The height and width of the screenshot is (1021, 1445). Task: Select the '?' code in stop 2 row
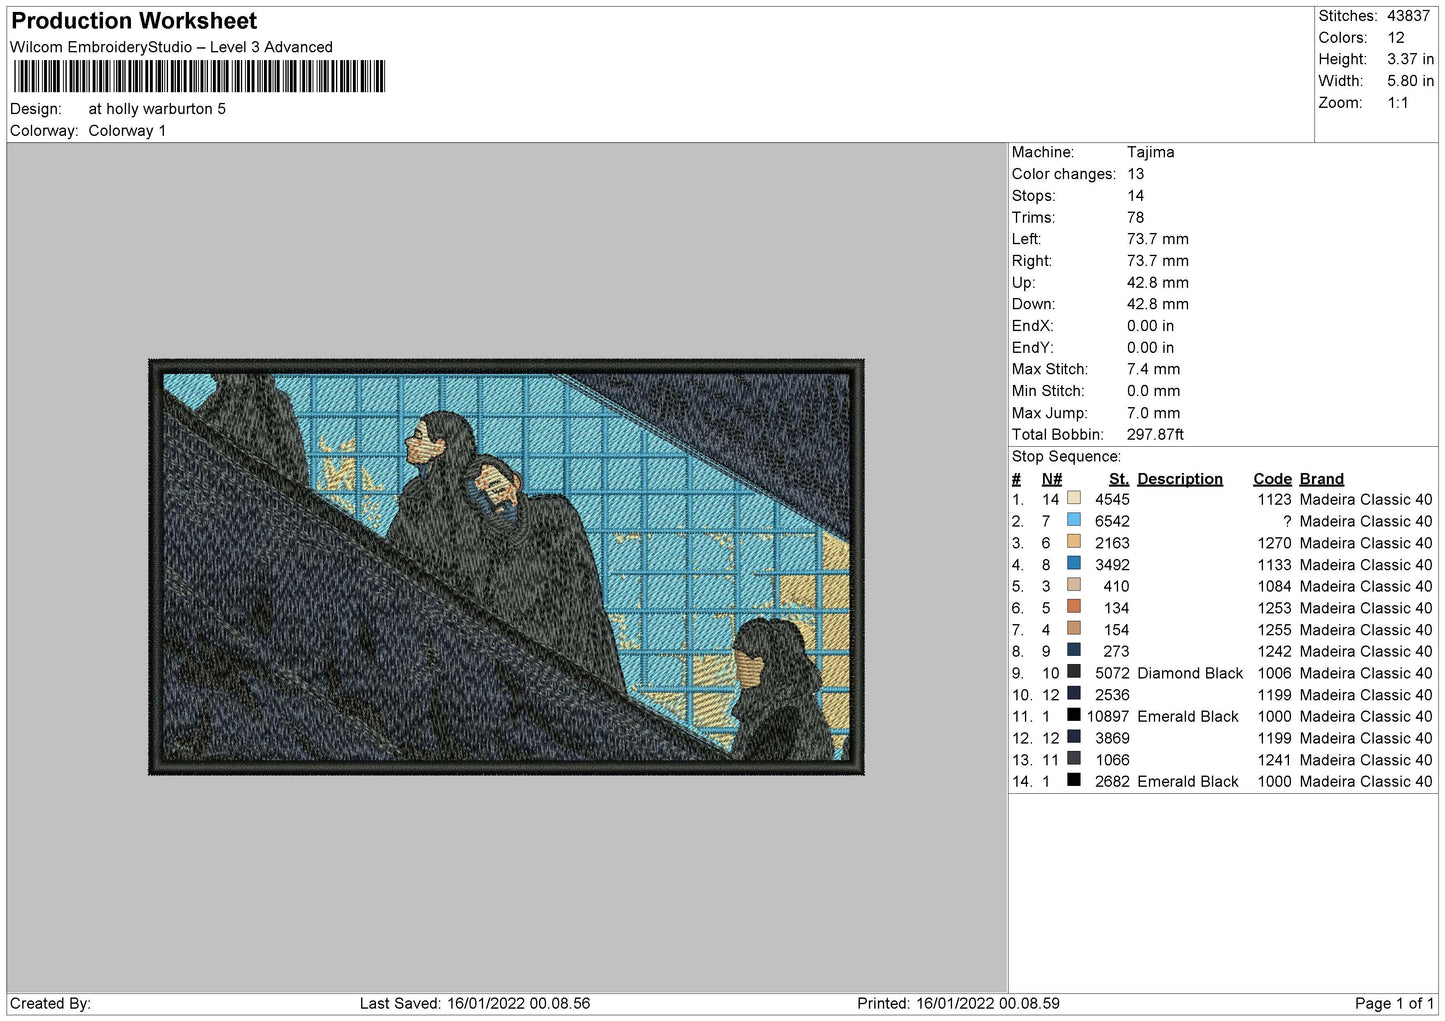[x=1287, y=521]
